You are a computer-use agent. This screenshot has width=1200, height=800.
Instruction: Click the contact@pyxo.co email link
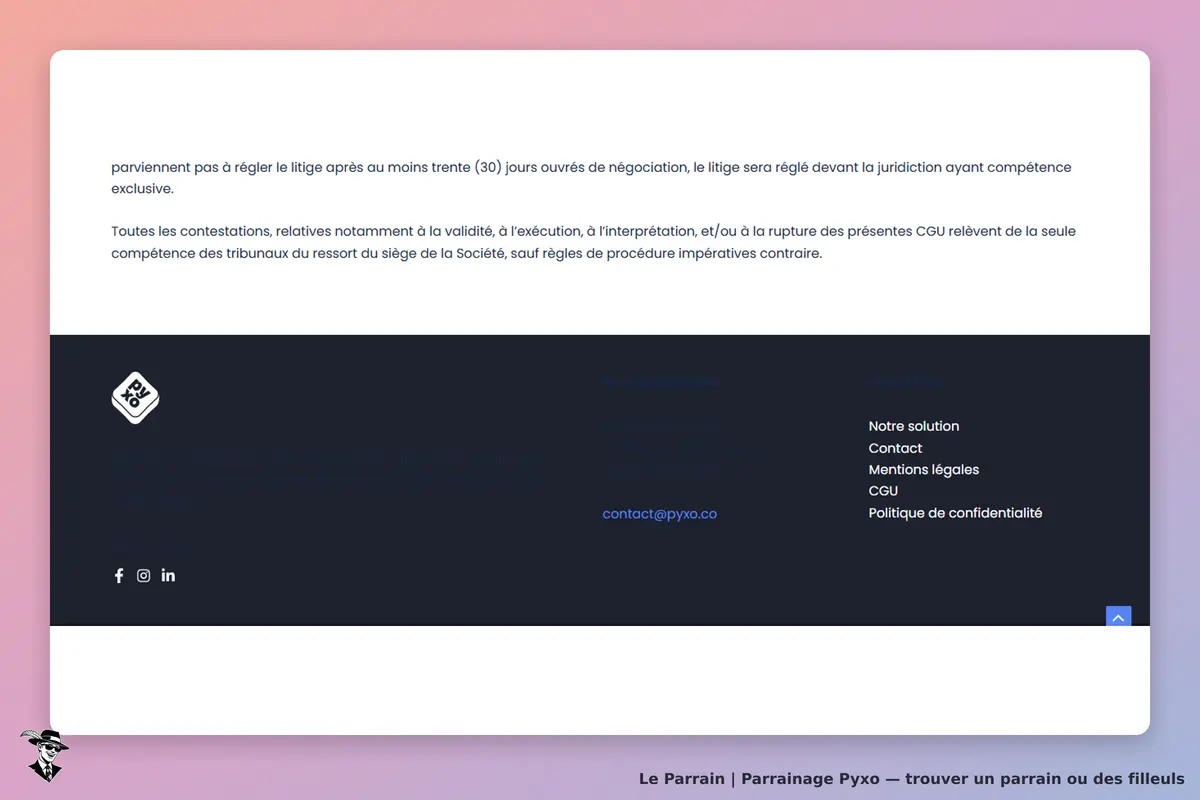(x=660, y=514)
